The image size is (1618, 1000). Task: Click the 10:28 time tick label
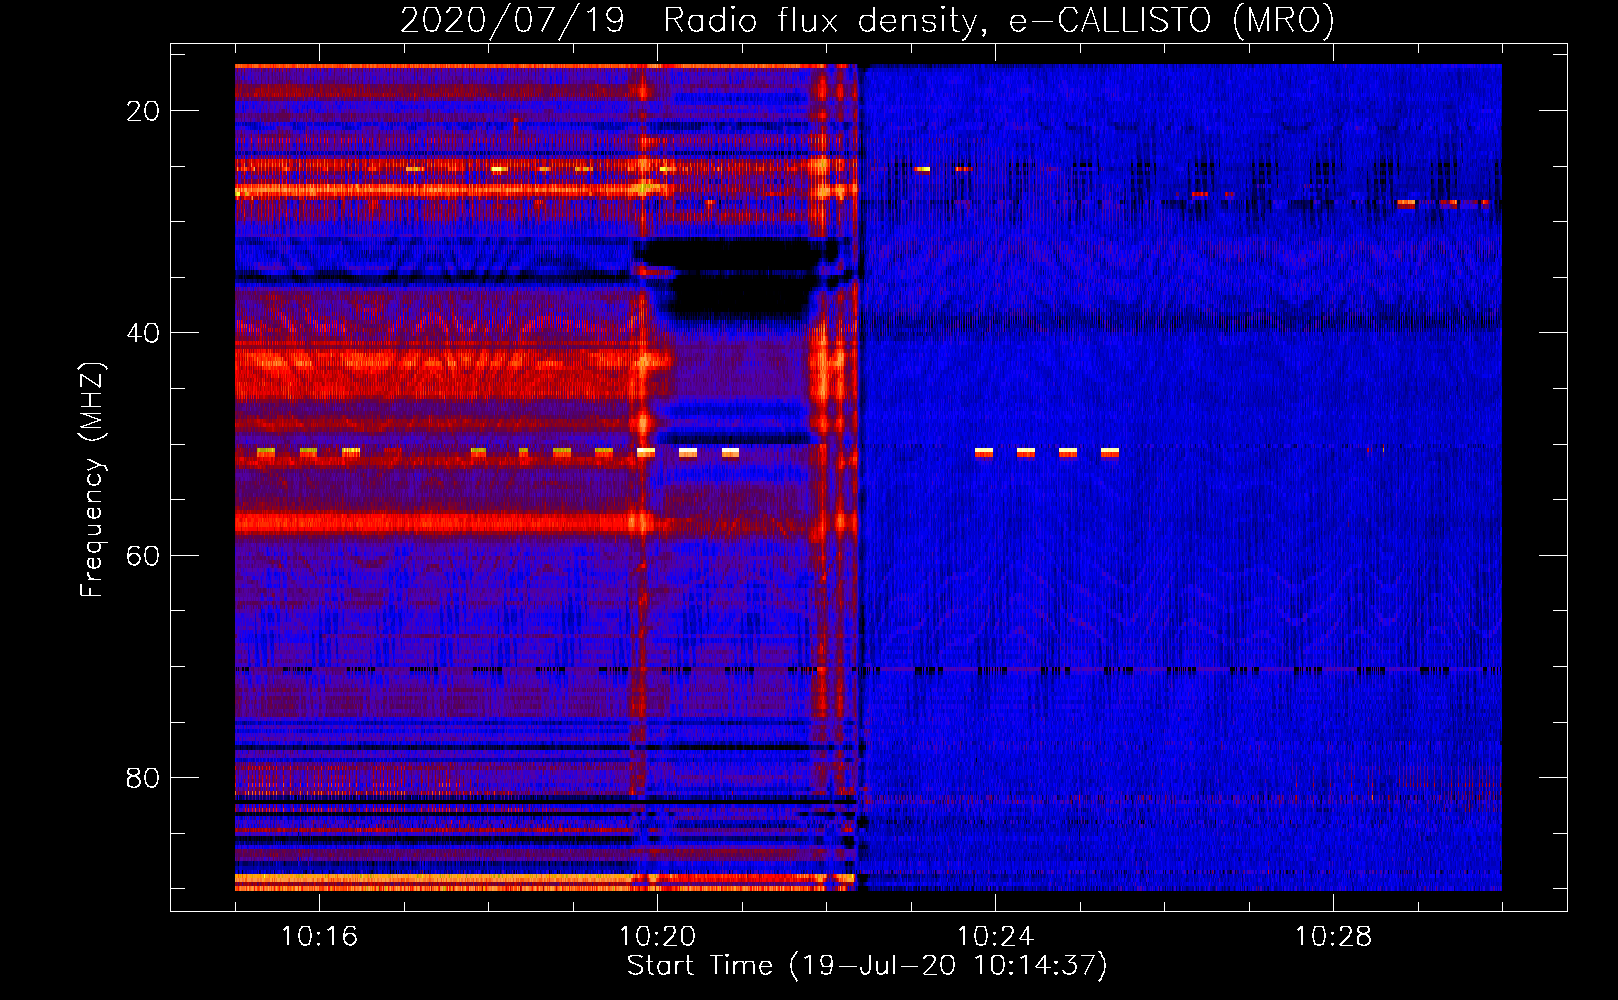1333,937
